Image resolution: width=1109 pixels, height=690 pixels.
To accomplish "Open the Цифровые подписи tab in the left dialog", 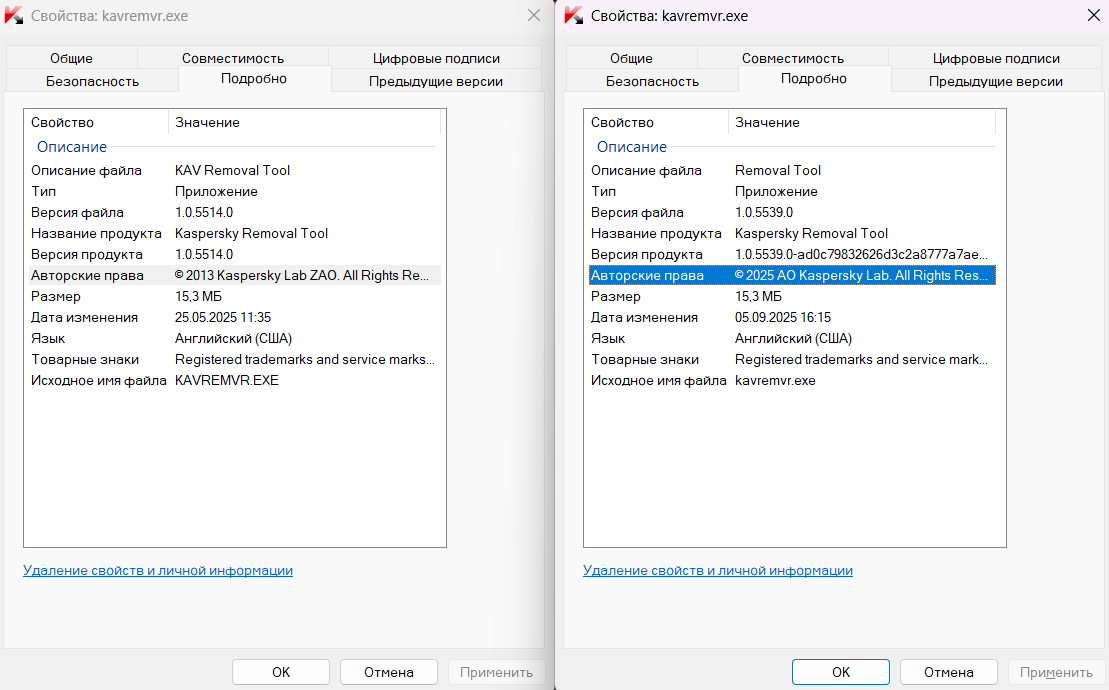I will 436,58.
